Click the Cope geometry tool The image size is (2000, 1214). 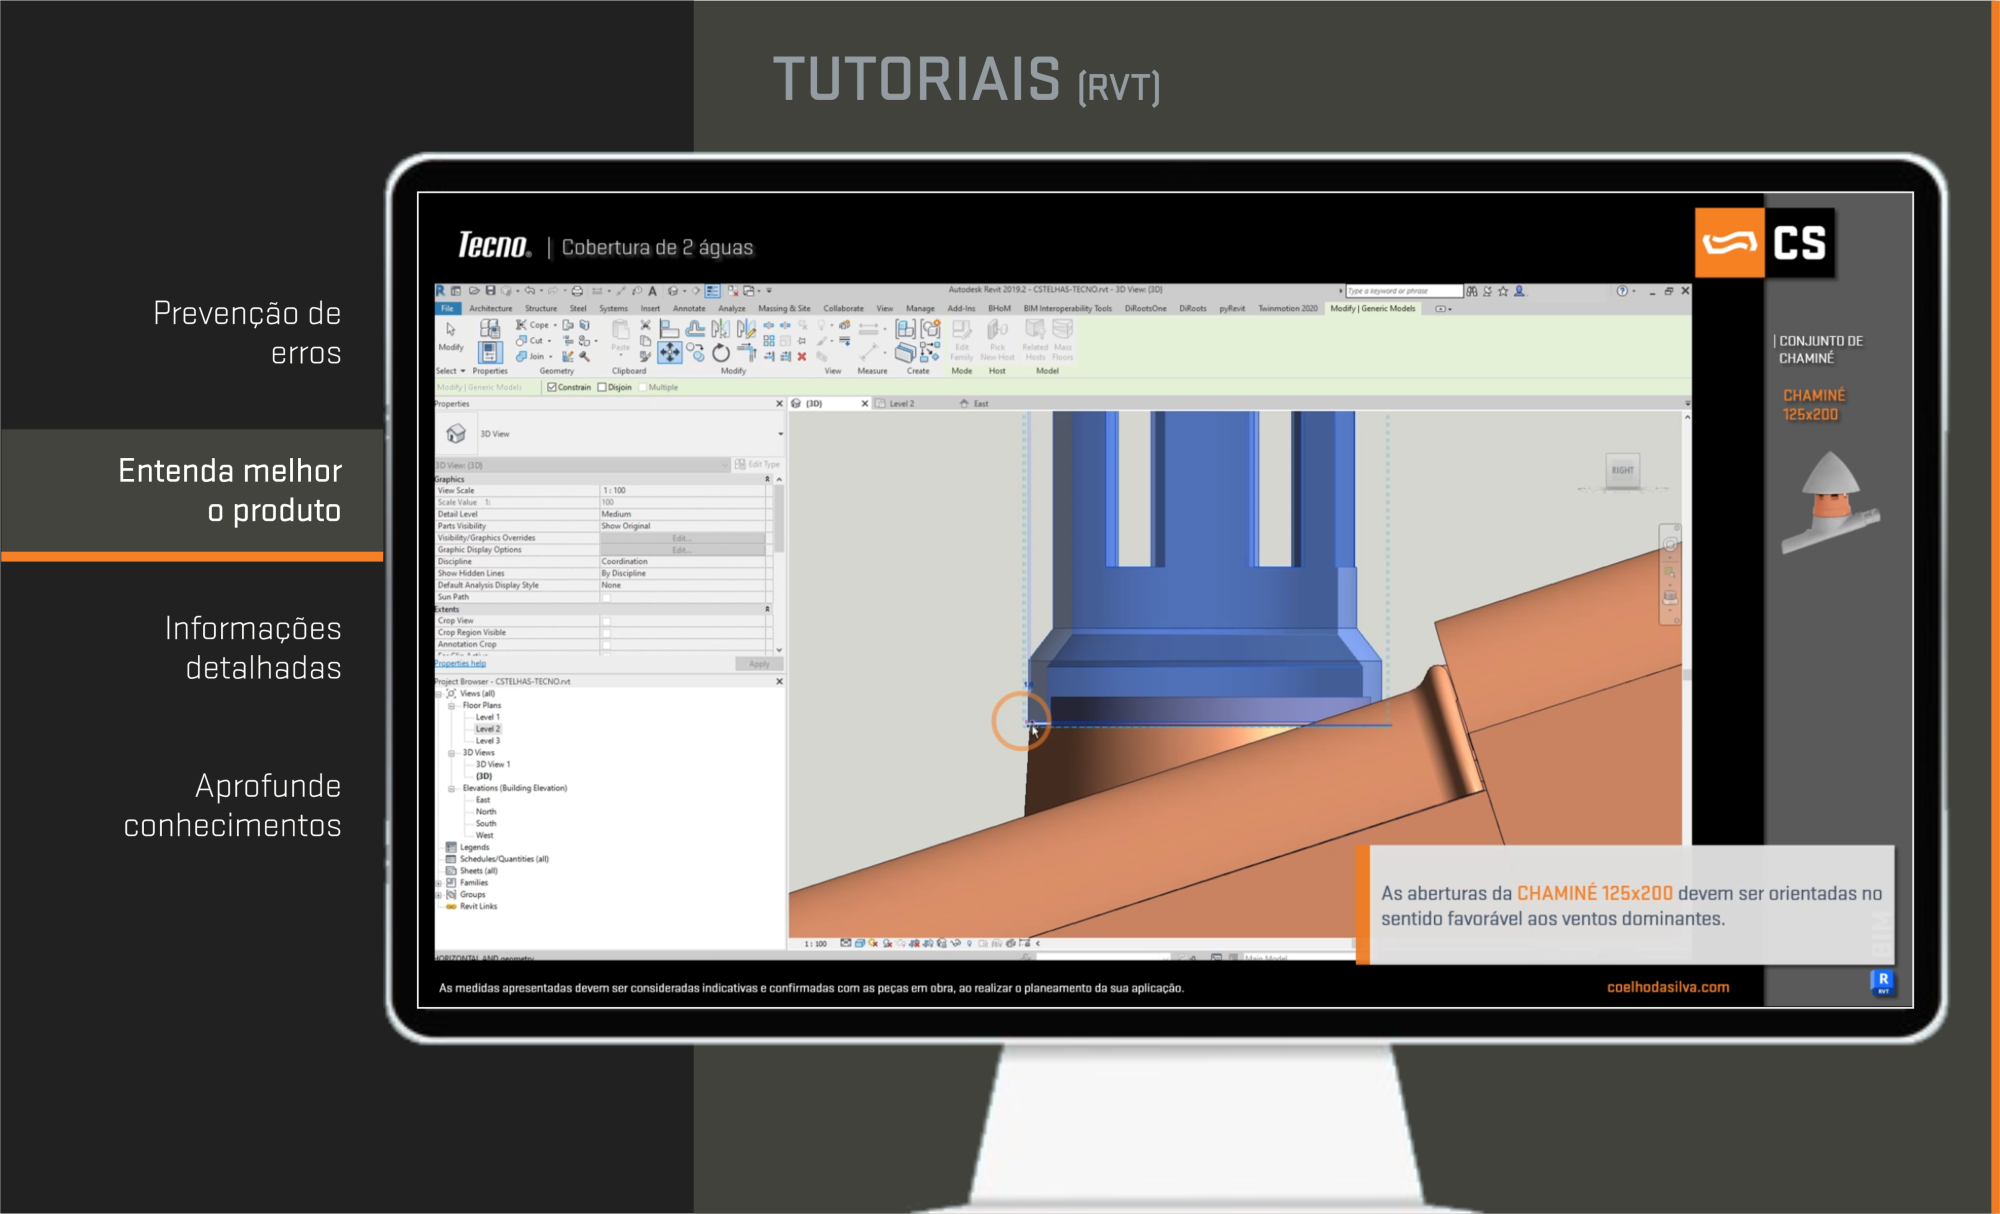click(533, 325)
